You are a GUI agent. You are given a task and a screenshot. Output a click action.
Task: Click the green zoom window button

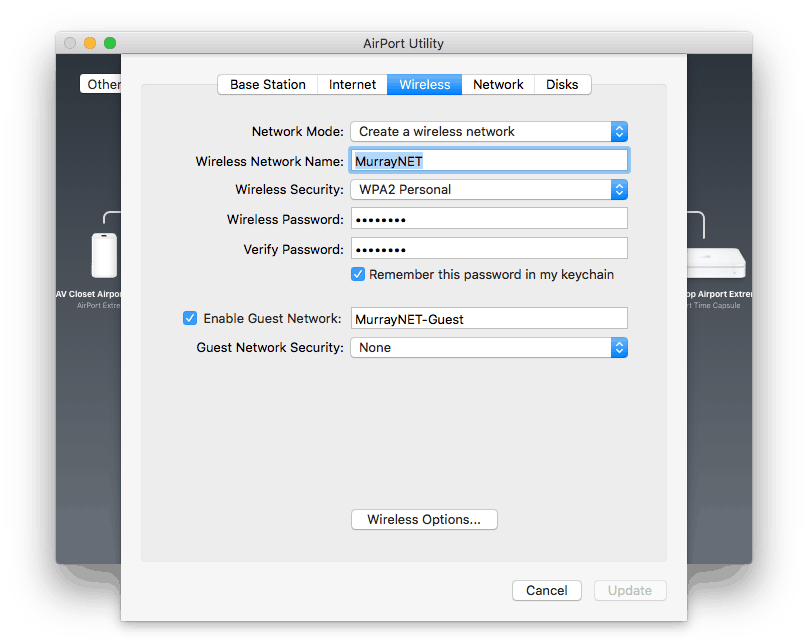pos(110,43)
